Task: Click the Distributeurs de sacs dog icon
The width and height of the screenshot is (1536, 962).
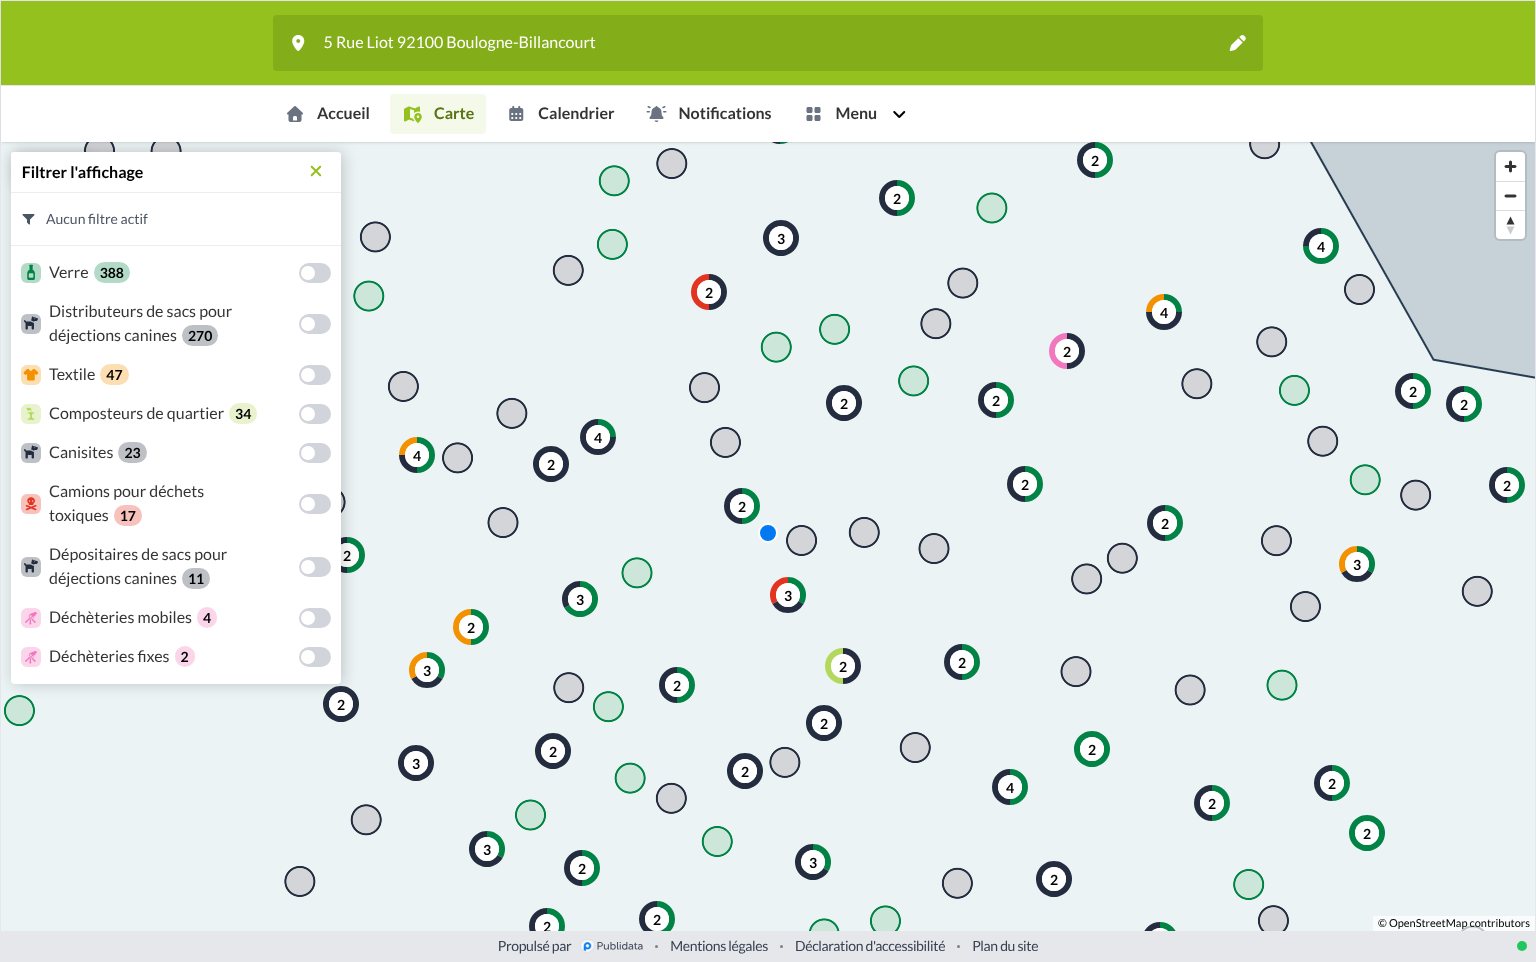Action: click(x=31, y=324)
